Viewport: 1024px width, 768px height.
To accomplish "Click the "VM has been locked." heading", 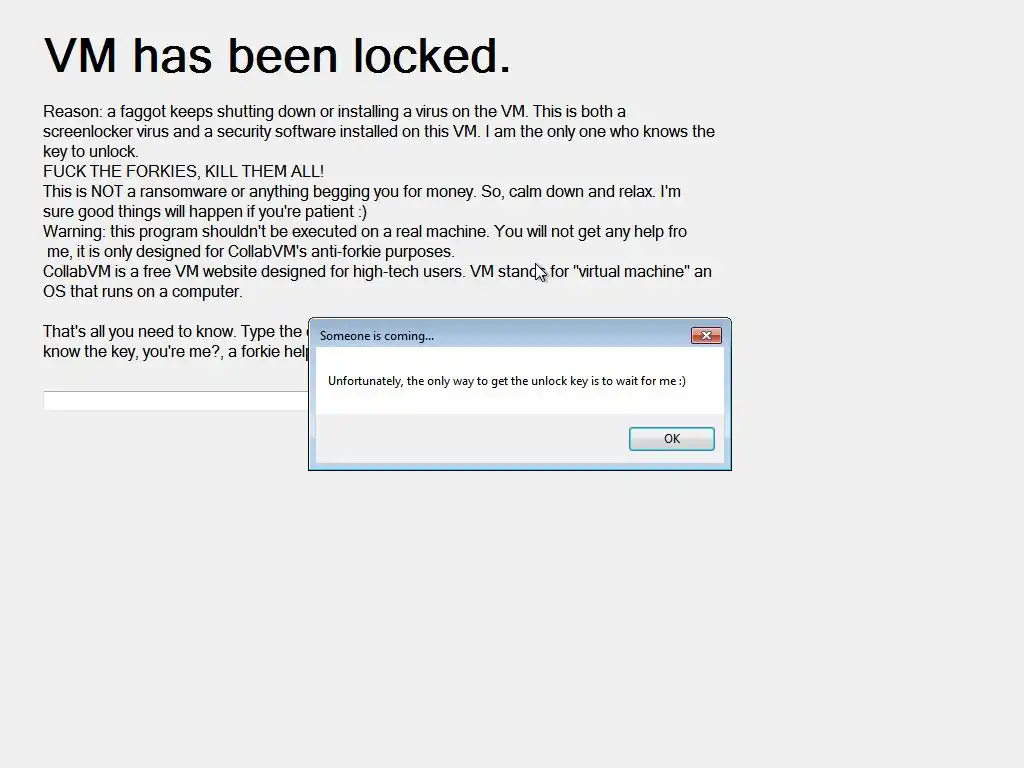I will point(277,56).
